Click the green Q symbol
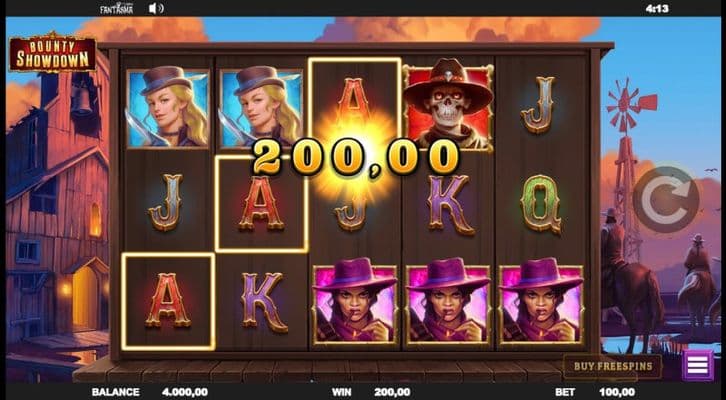This screenshot has height=400, width=726. tap(541, 204)
